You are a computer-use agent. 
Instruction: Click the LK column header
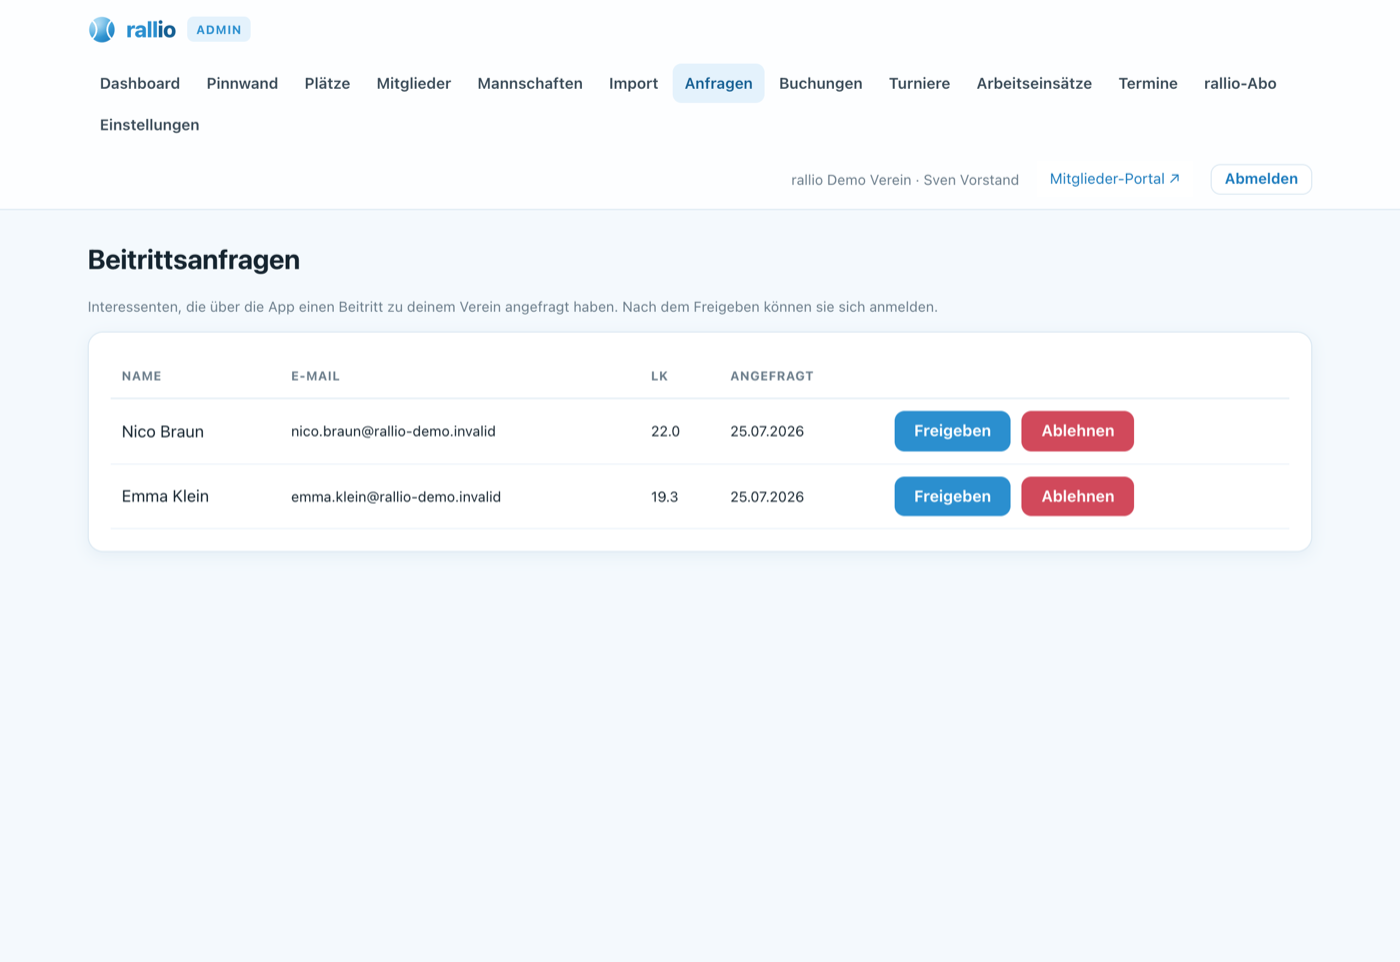click(x=659, y=376)
